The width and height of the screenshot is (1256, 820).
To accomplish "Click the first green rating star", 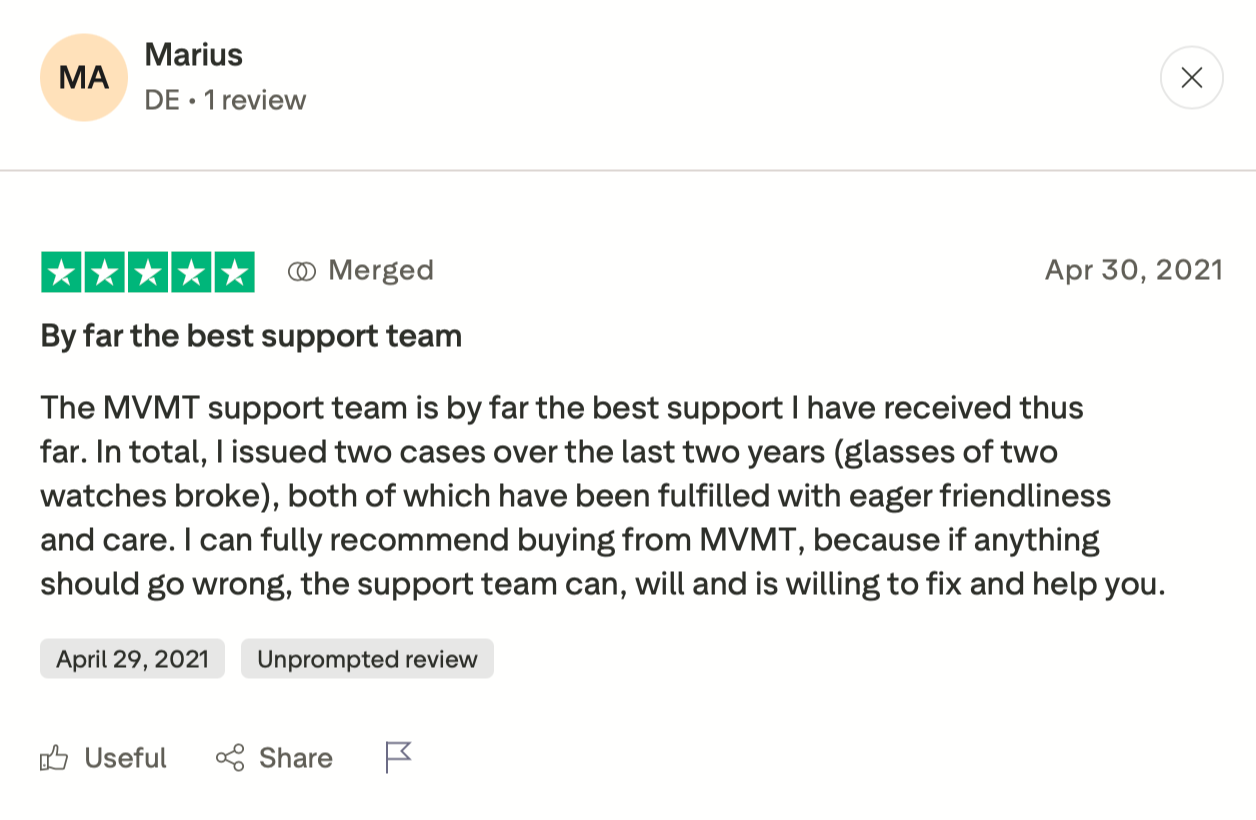I will pos(62,272).
